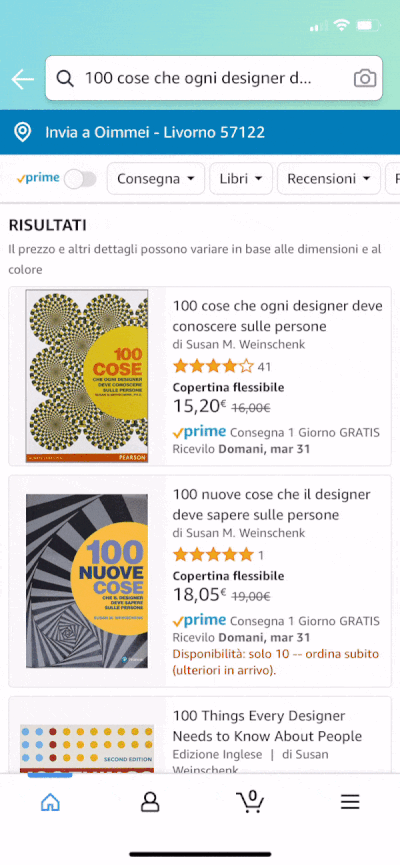
Task: Toggle the Prime filter switch
Action: pos(80,179)
